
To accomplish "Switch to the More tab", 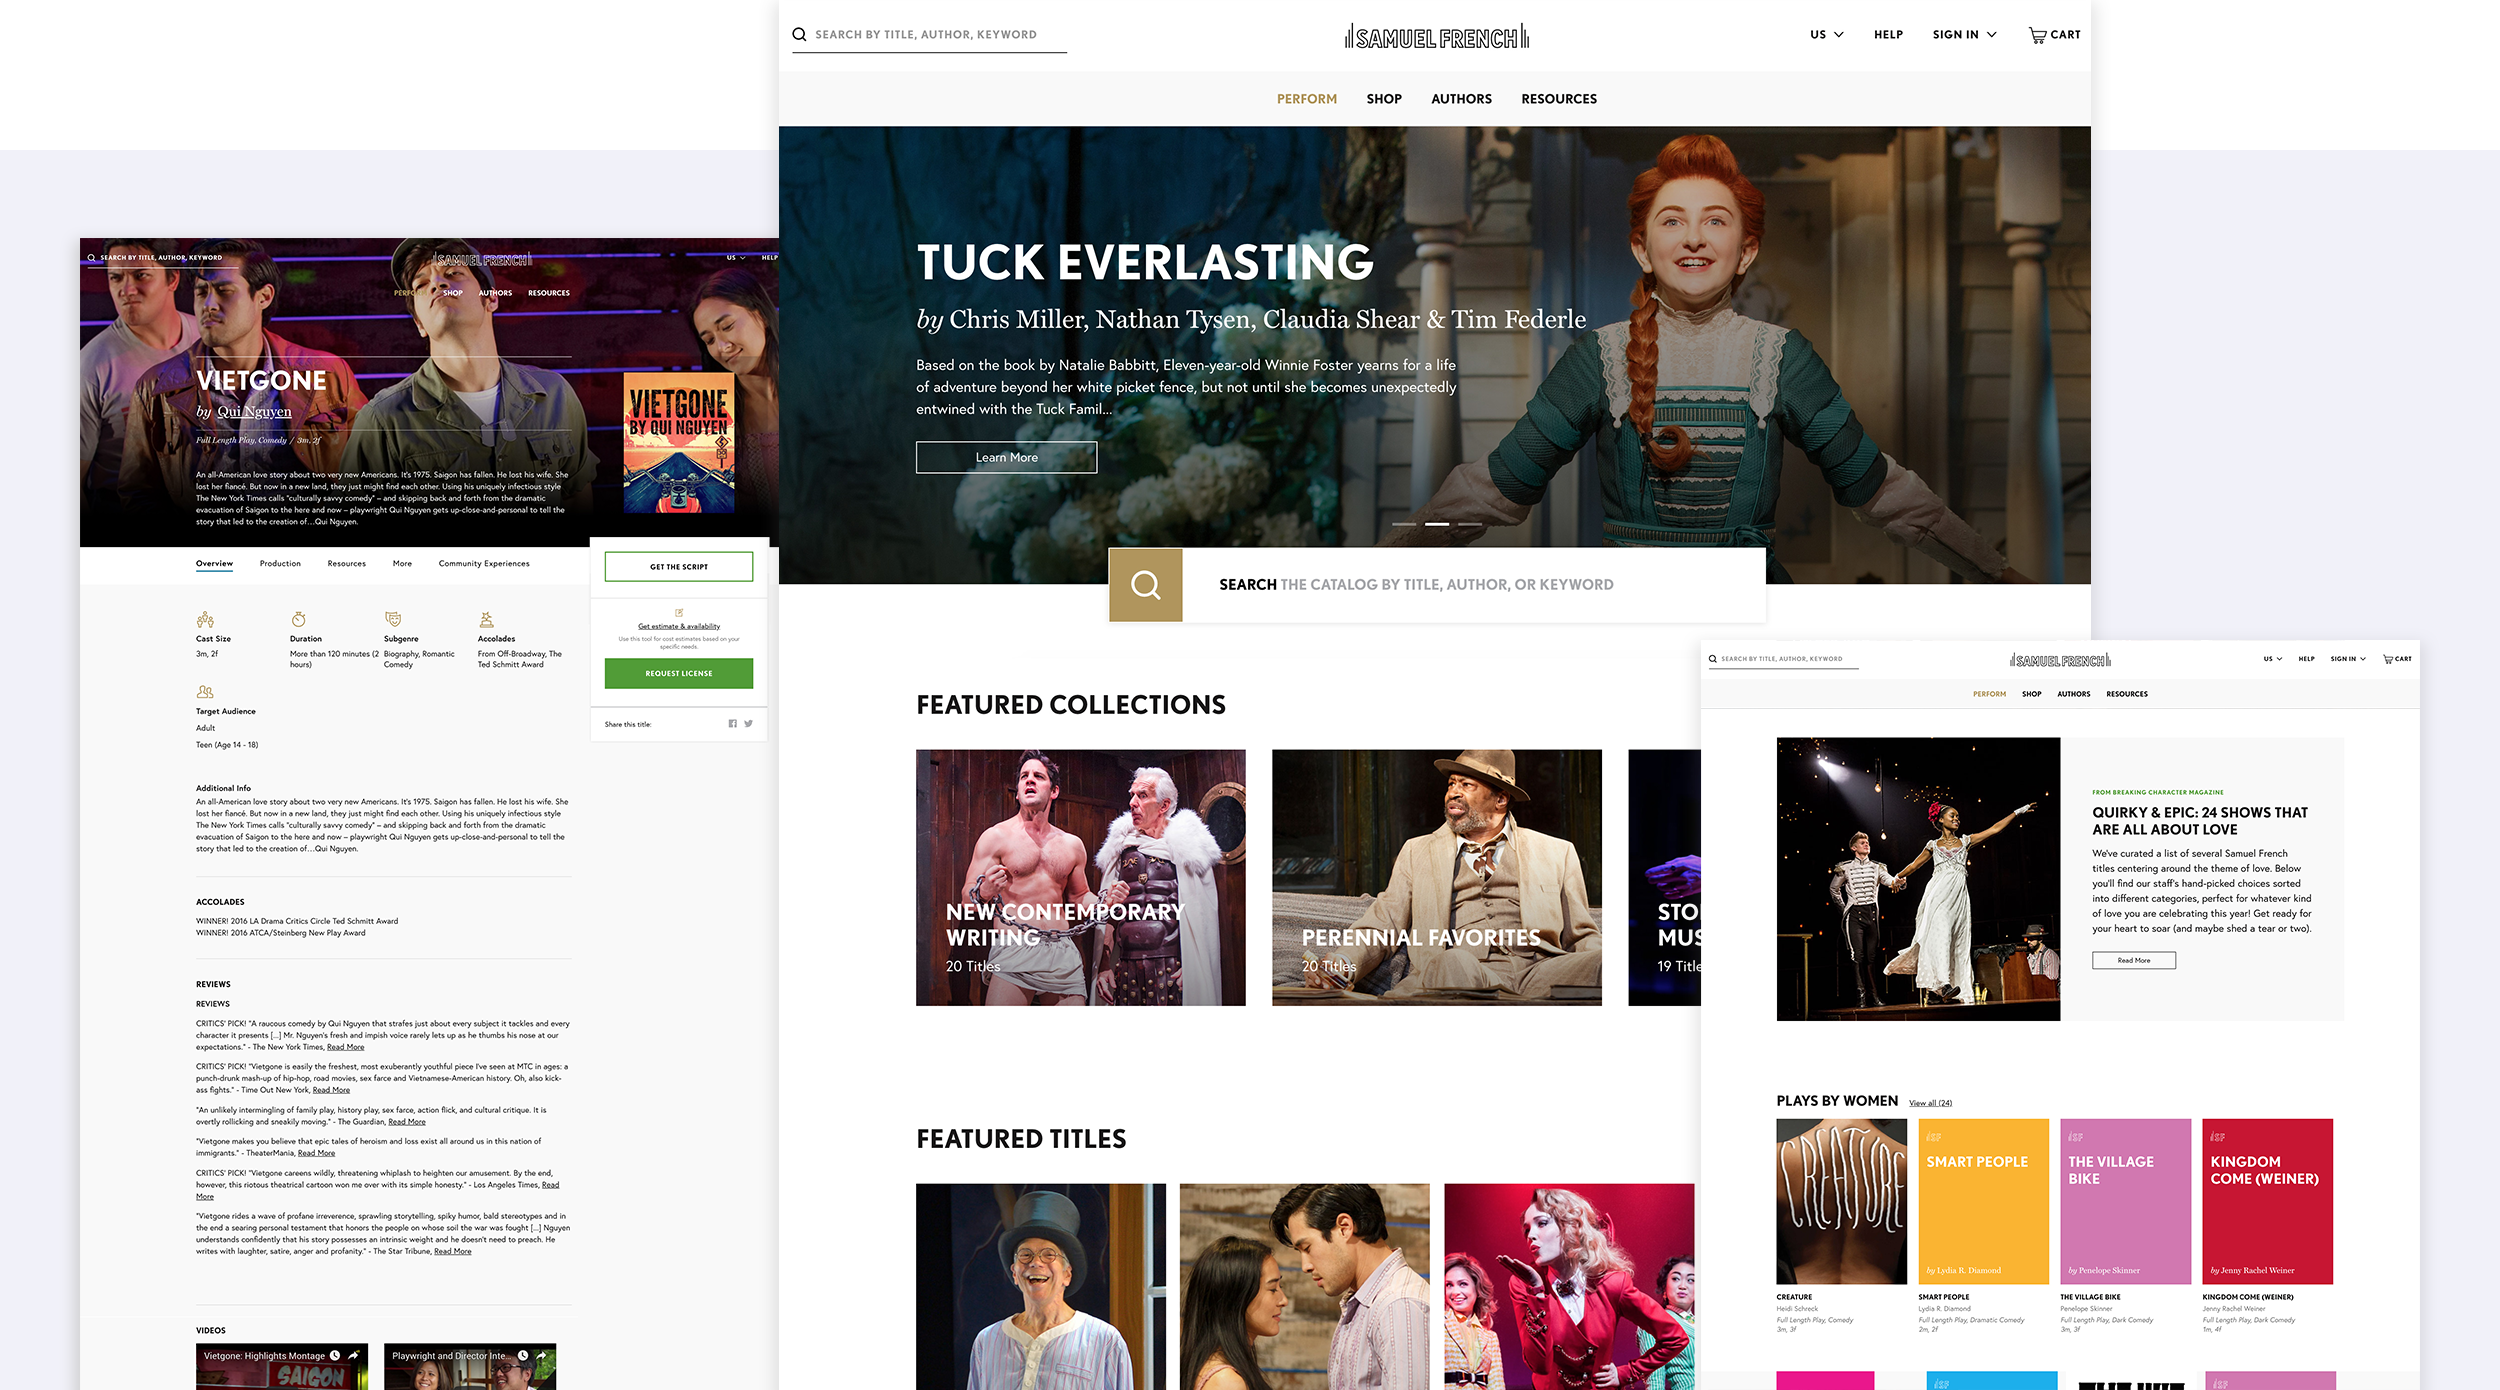I will tap(402, 564).
